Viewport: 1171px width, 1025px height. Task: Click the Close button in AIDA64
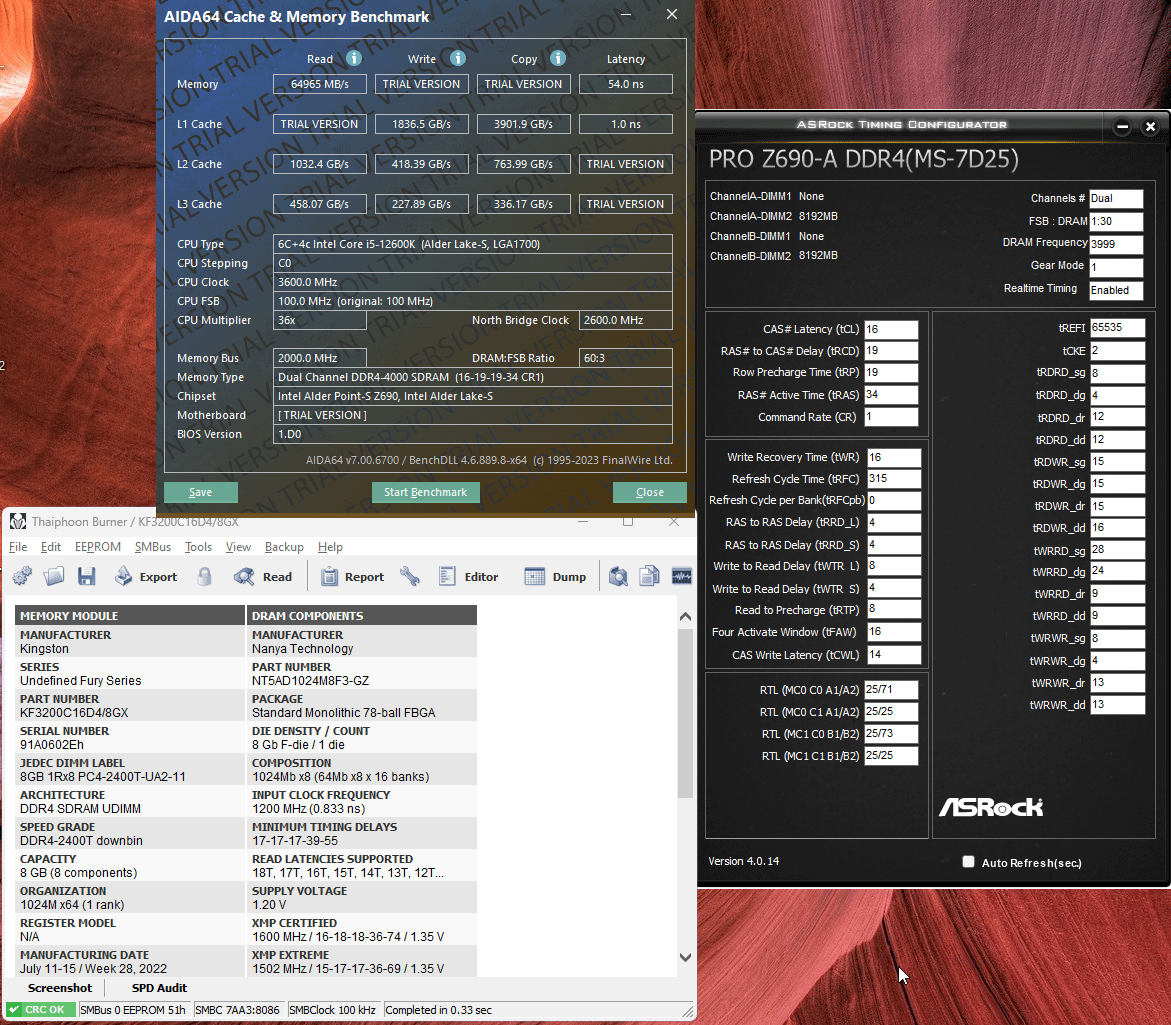[x=650, y=492]
